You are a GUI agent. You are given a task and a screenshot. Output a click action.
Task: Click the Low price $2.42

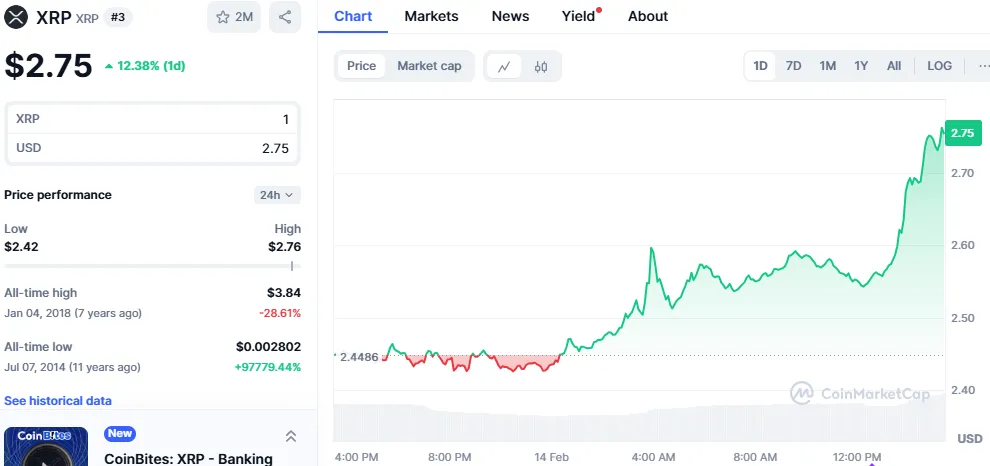tap(21, 246)
